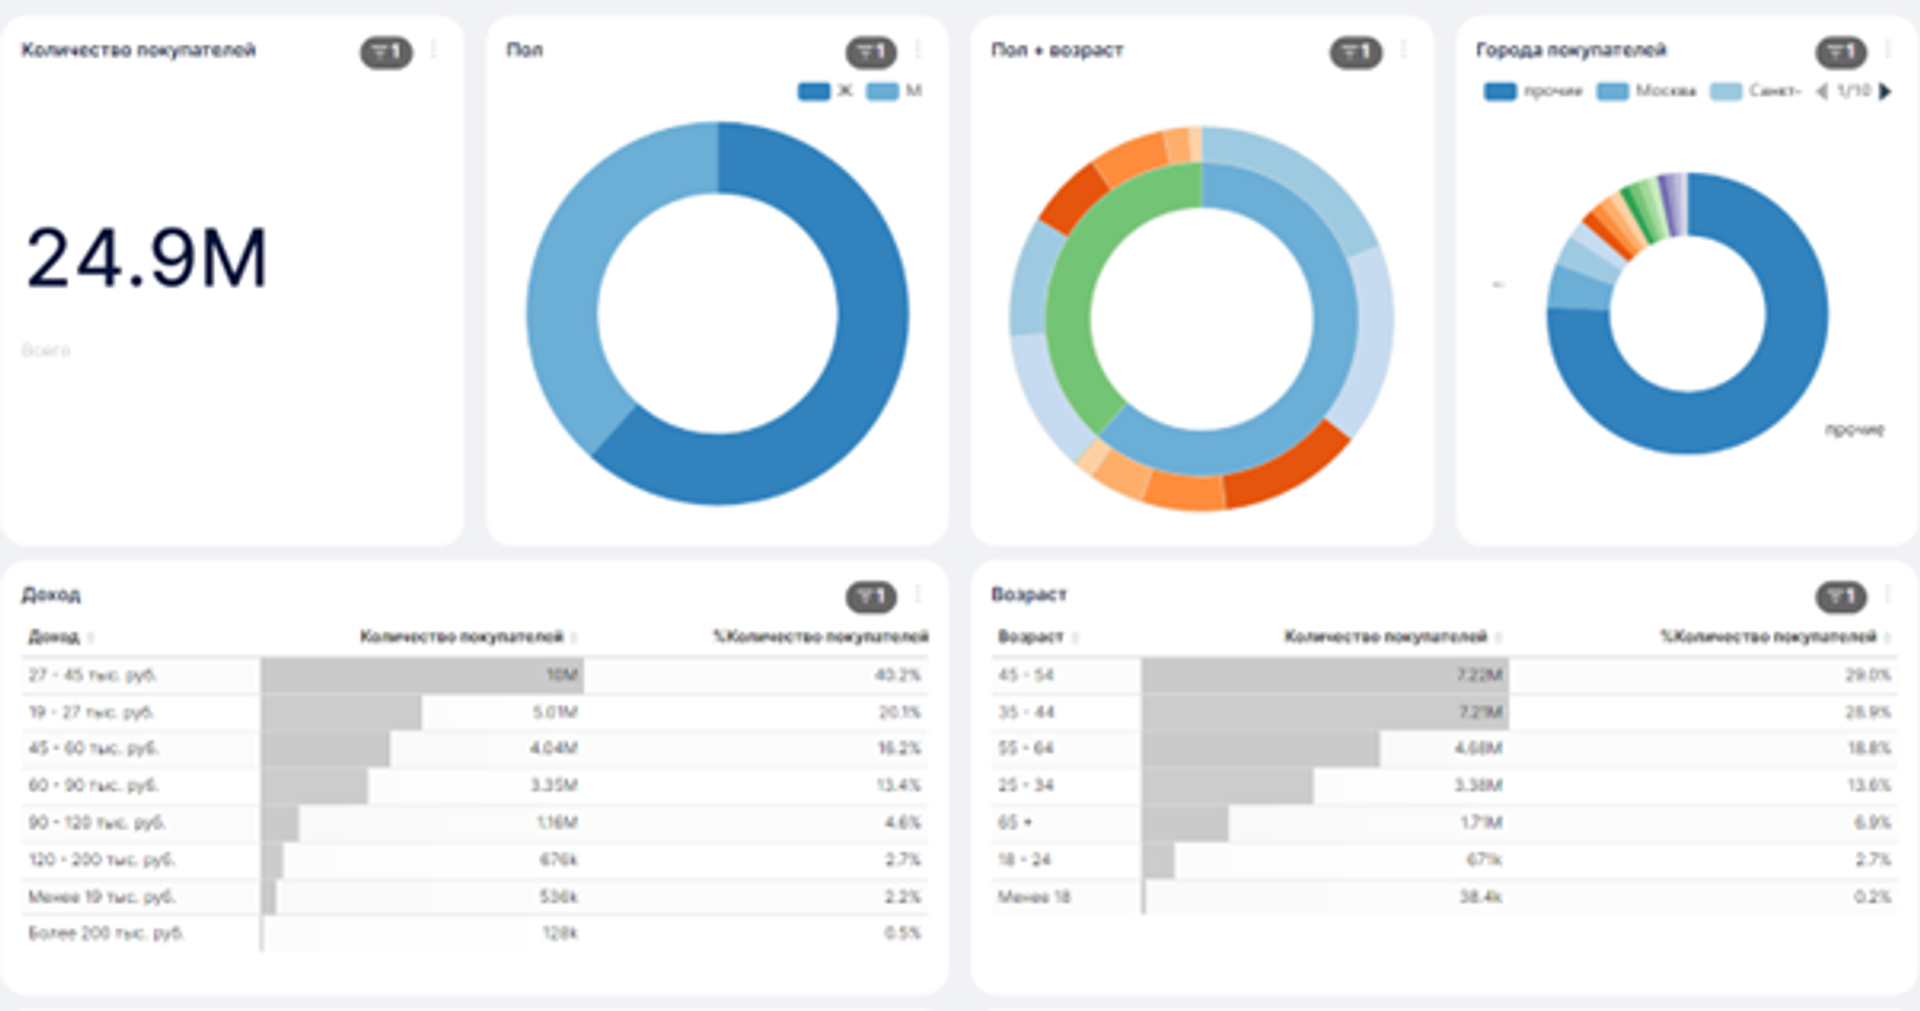Click filter badge on Количество покупателей card

386,52
